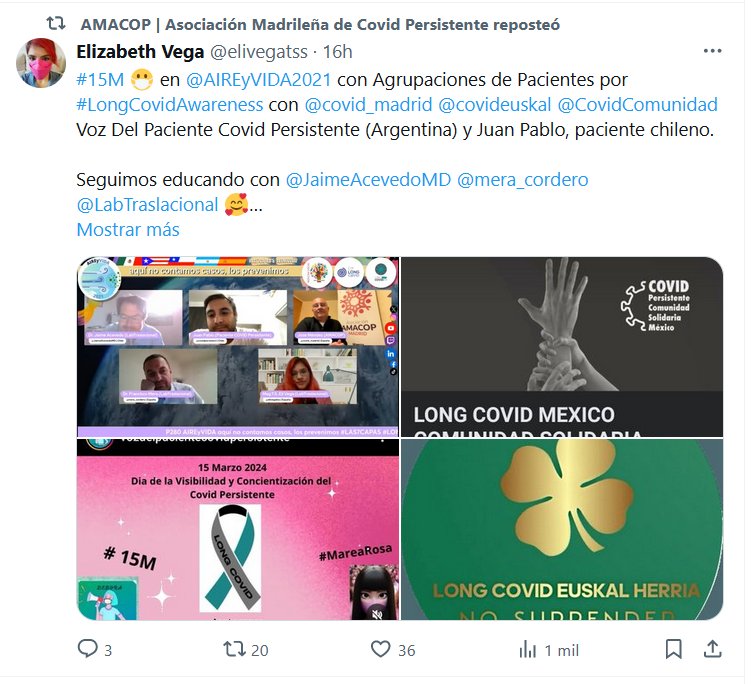
Task: Open the @LabTraslacional mention
Action: click(148, 204)
